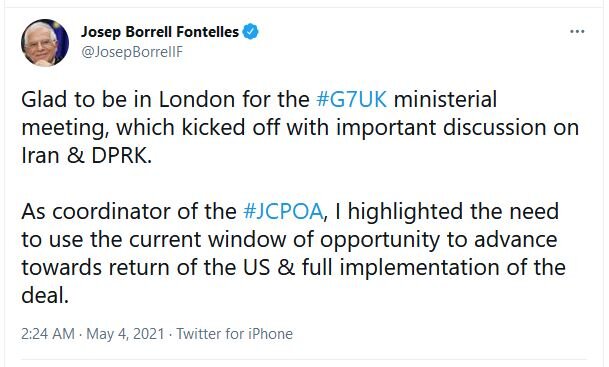Click the paragraph starting 'As coordinator'
The height and width of the screenshot is (367, 609).
click(x=293, y=253)
